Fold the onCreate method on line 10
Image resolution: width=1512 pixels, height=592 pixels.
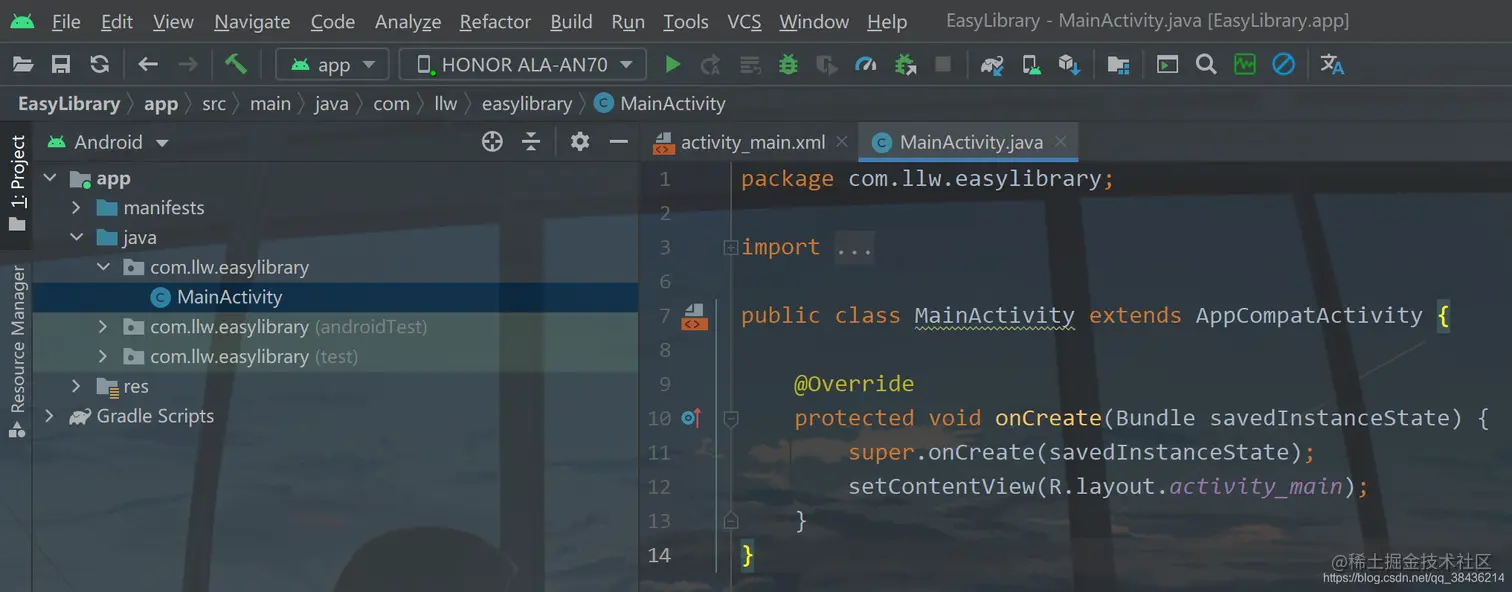click(x=731, y=419)
